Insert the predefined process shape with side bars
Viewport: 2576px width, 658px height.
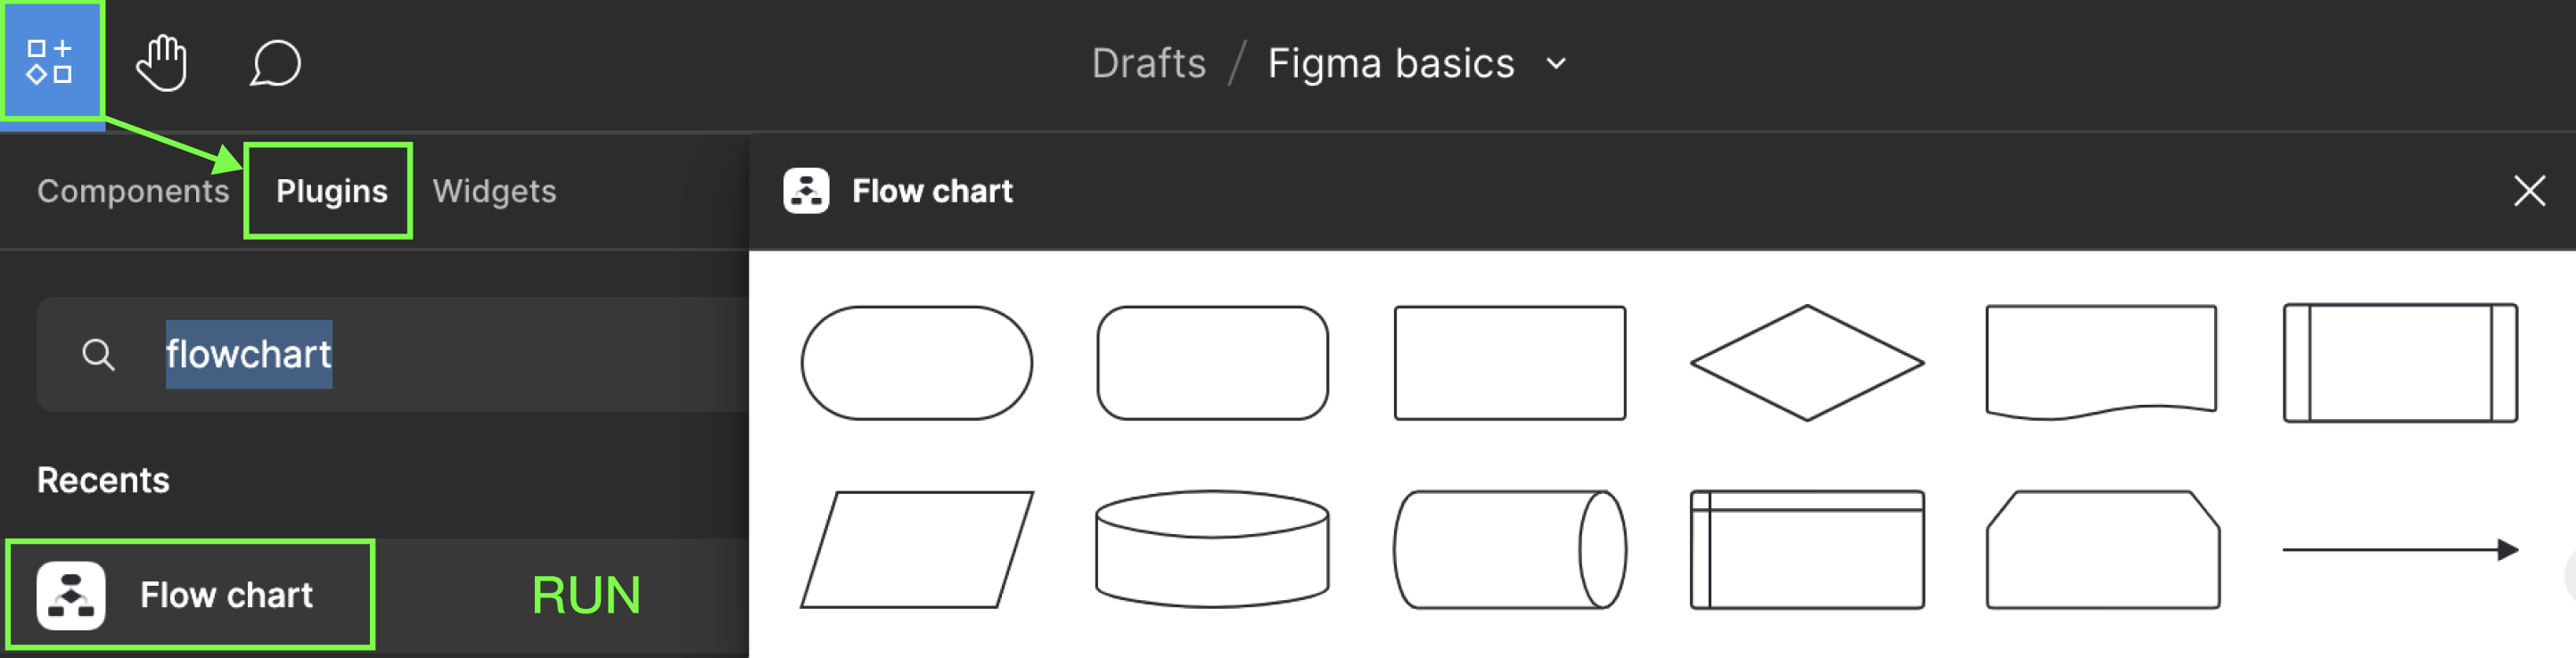pyautogui.click(x=2400, y=363)
